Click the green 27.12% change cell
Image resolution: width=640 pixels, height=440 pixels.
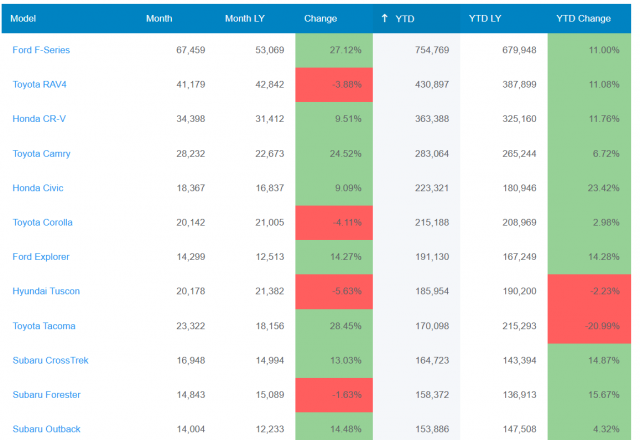(x=334, y=50)
